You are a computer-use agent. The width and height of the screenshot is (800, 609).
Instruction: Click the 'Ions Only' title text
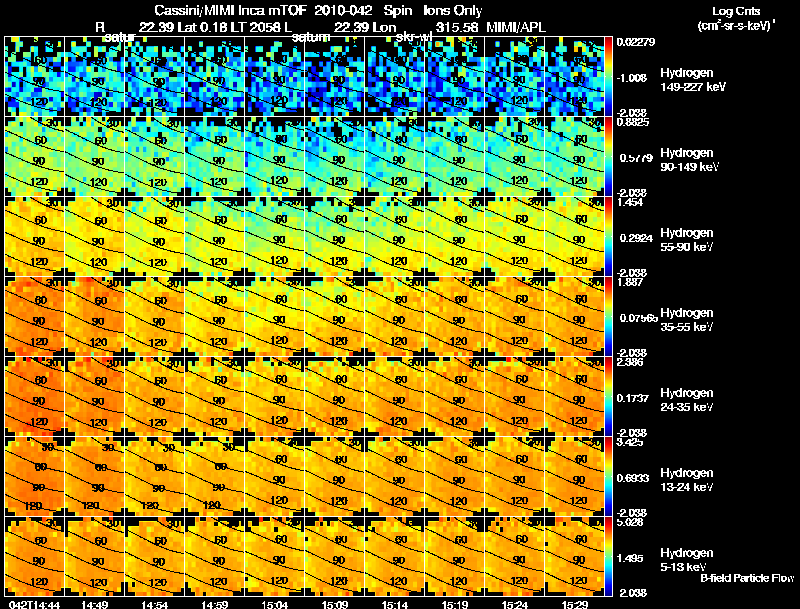coord(453,10)
